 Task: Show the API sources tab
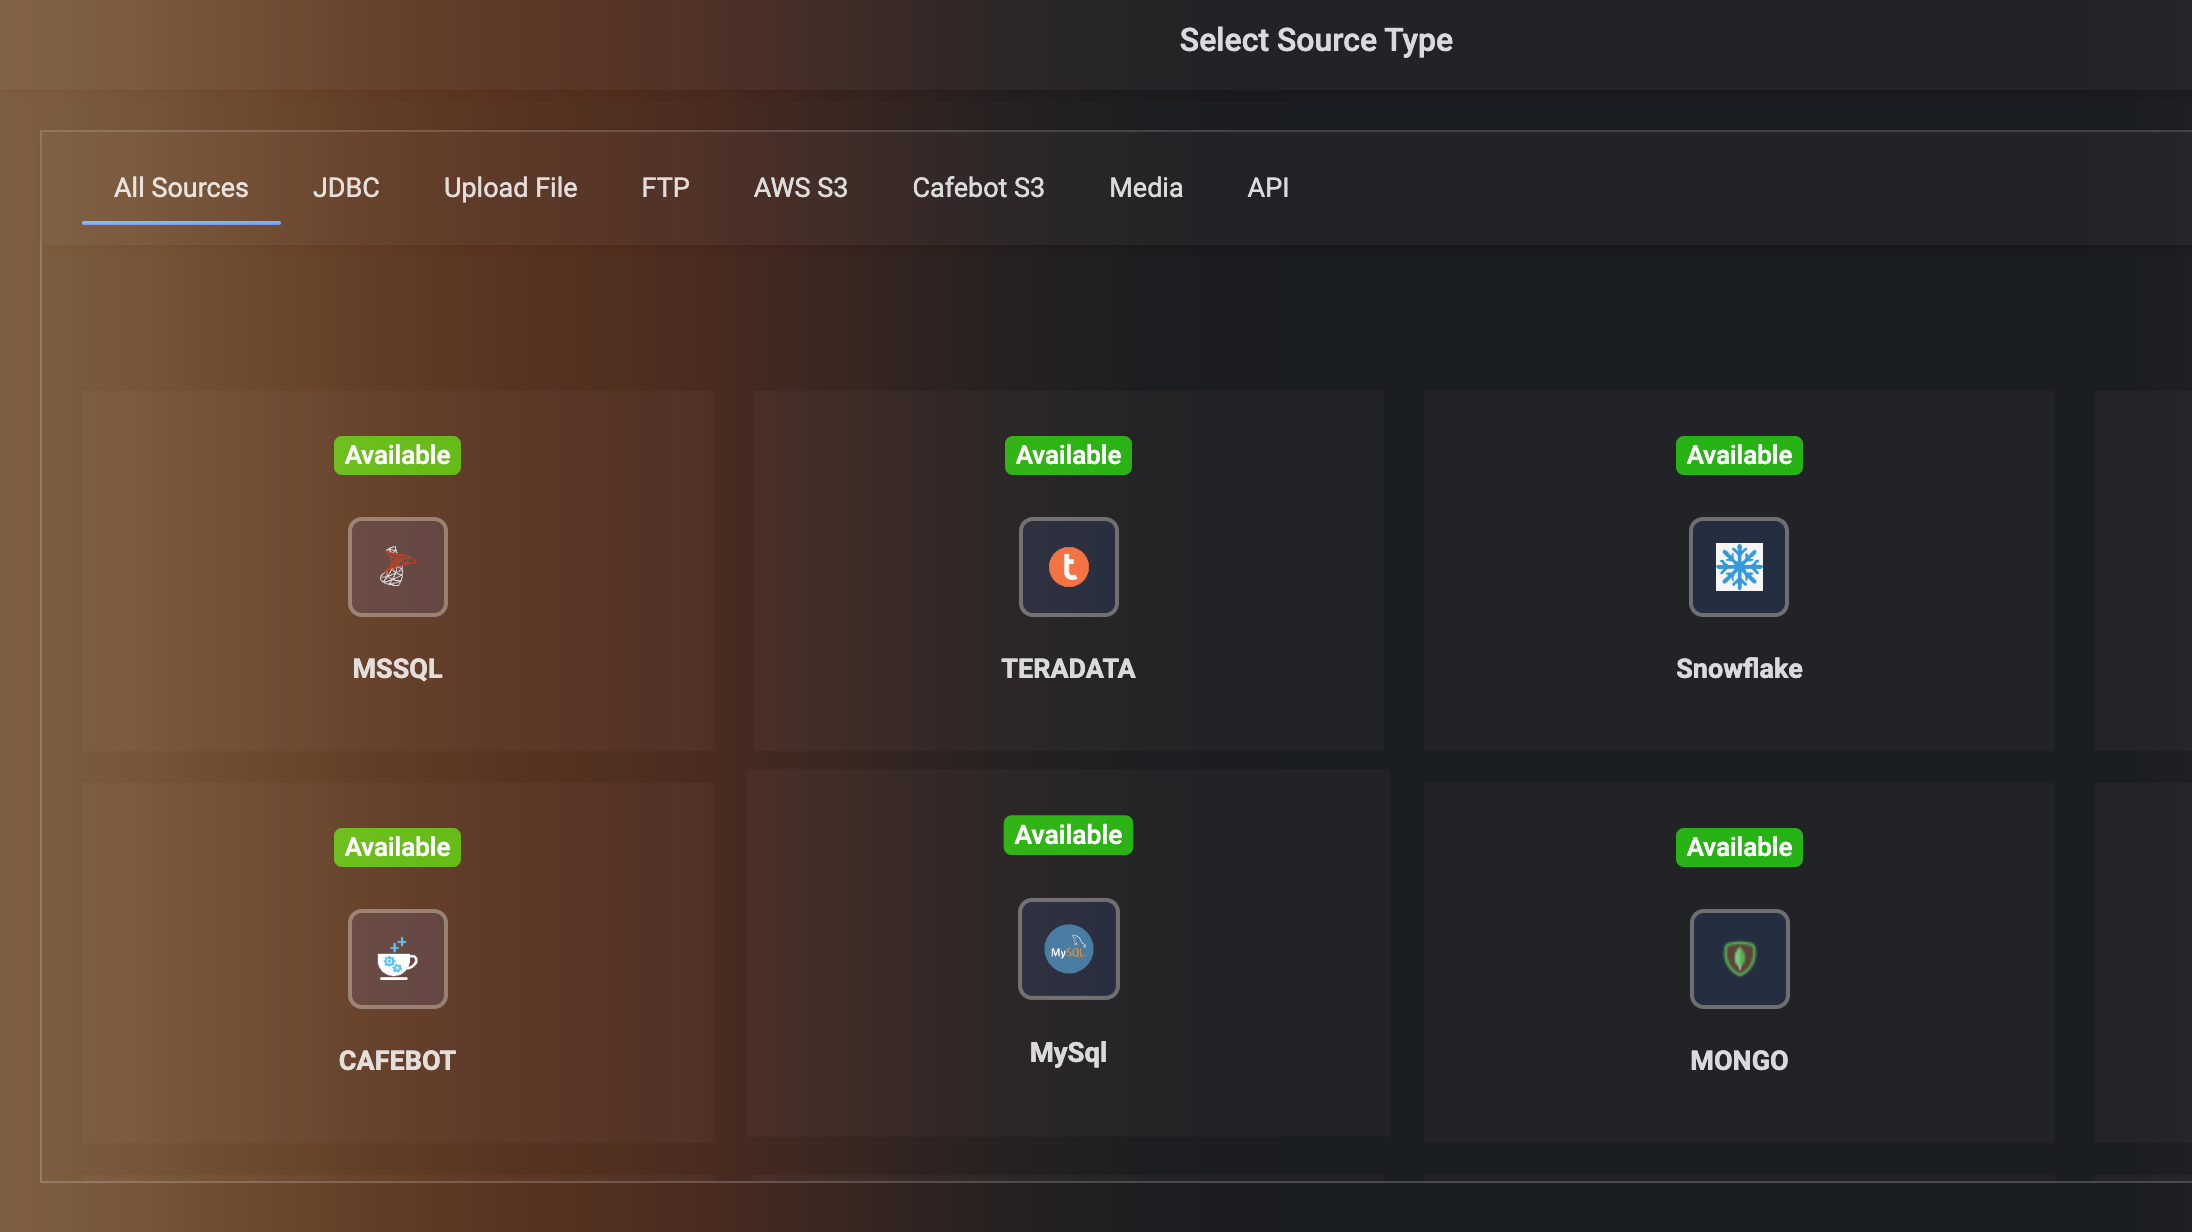pos(1268,188)
